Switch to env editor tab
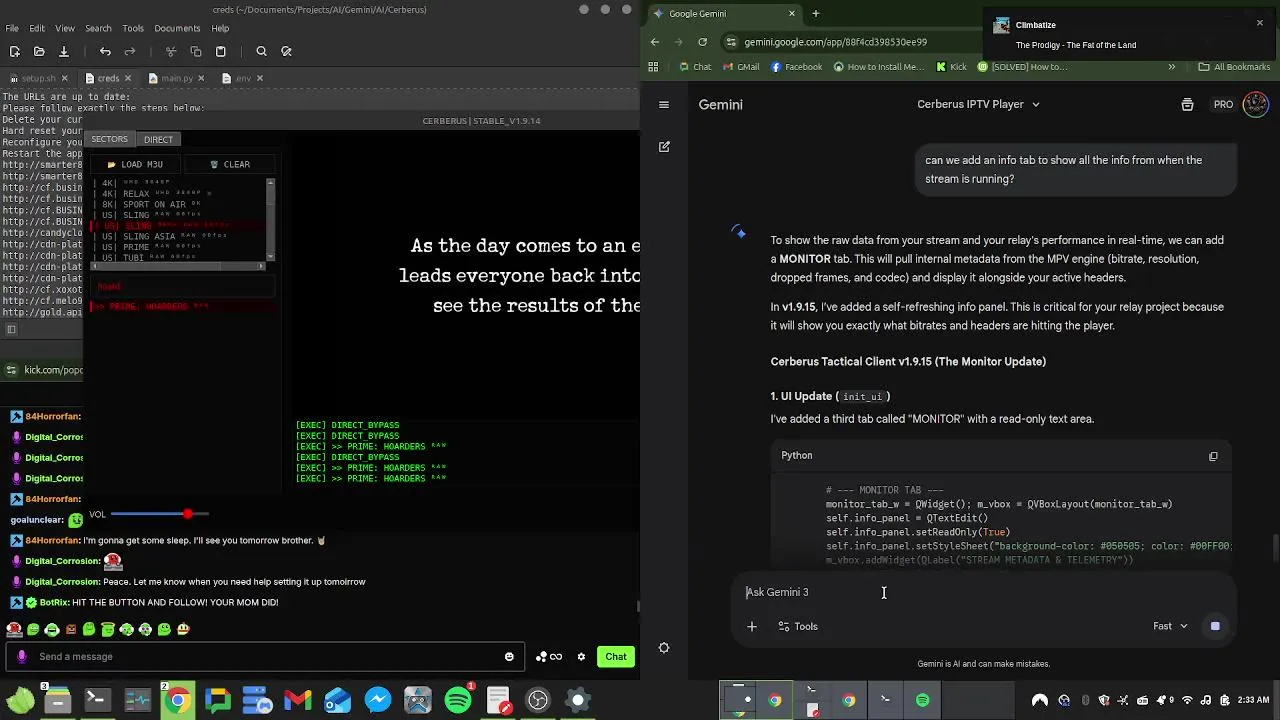The width and height of the screenshot is (1280, 720). 243,78
